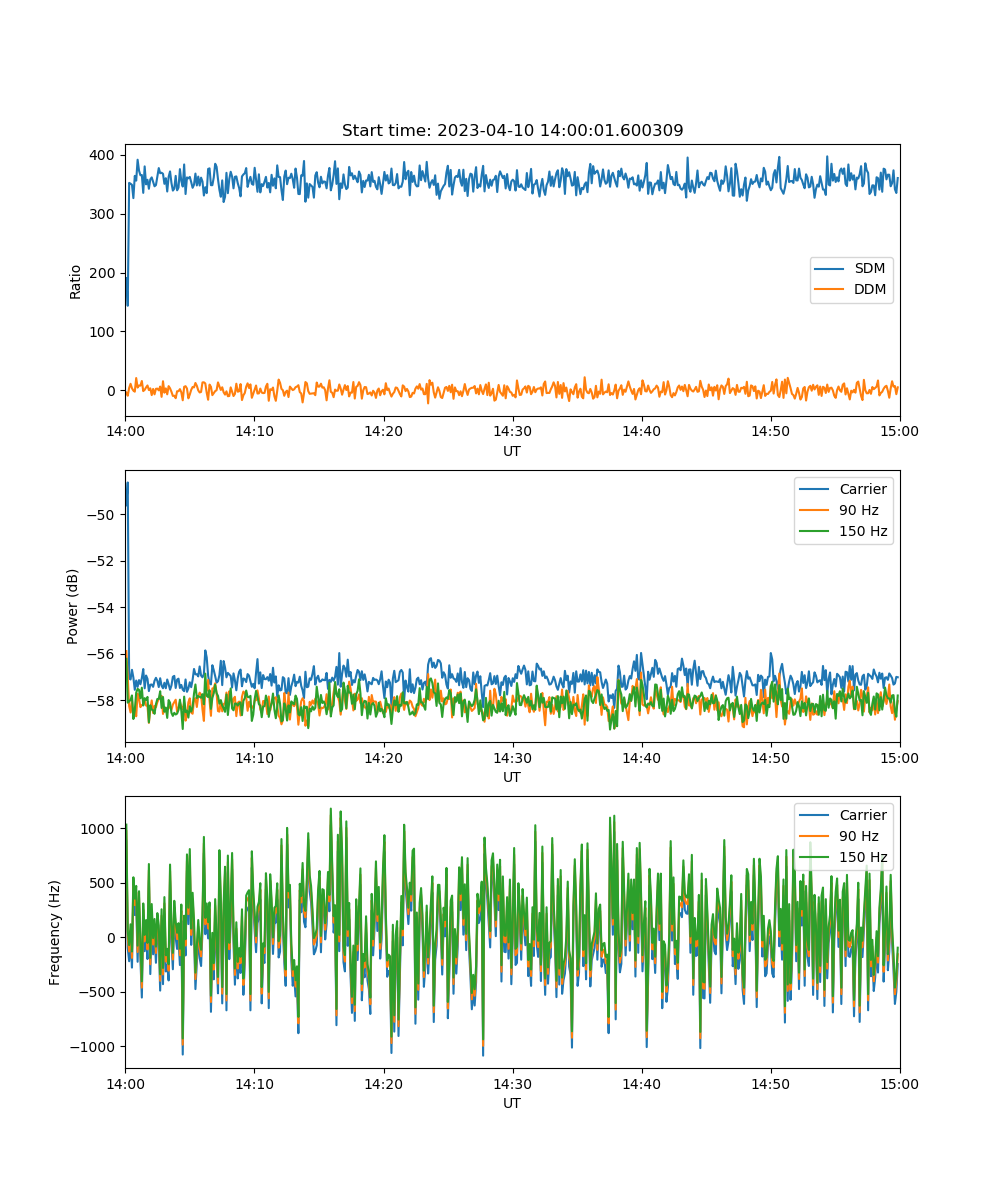
Task: Select 150 Hz label in the Frequency plot legend
Action: [863, 857]
